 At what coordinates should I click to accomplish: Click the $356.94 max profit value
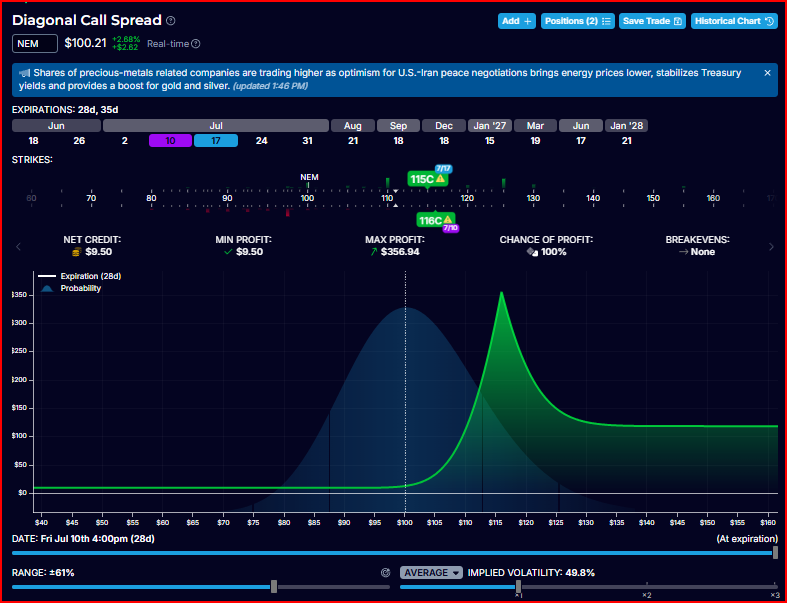pos(400,252)
